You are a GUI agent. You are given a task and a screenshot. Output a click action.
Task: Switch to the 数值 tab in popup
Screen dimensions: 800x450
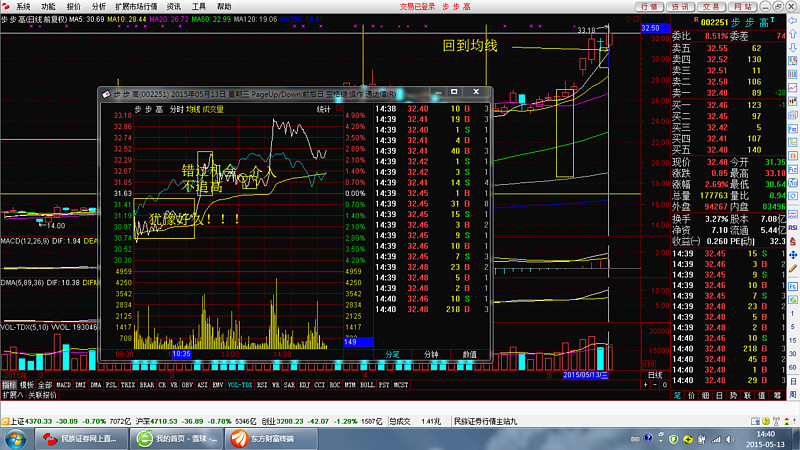pos(468,354)
